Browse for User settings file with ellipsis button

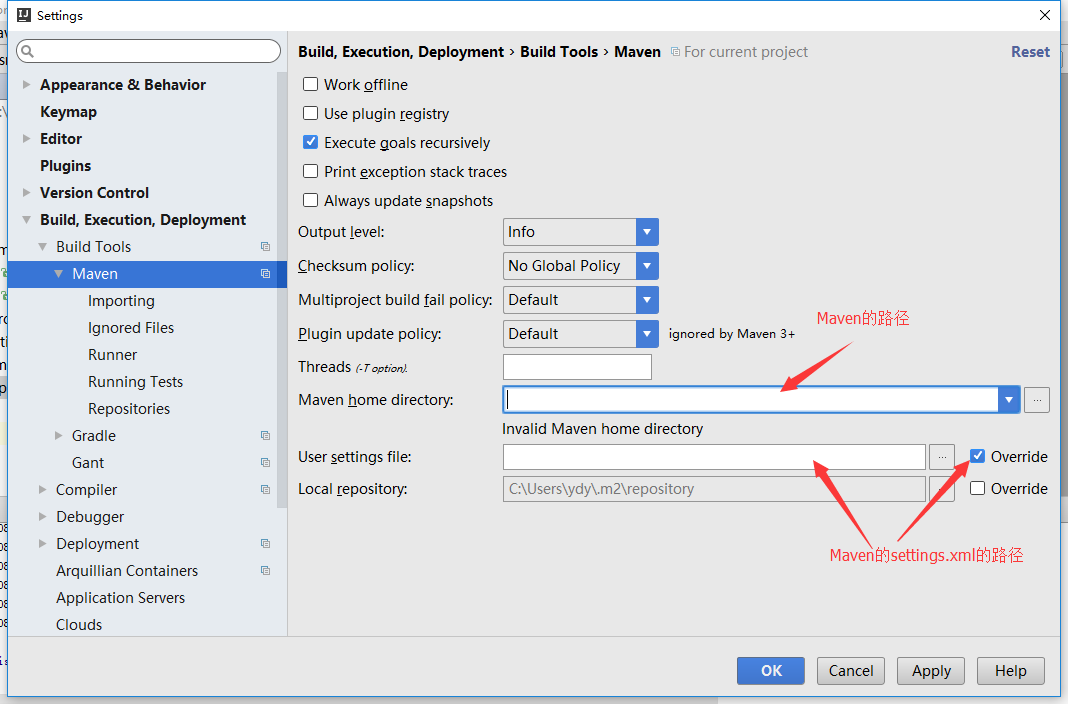941,457
